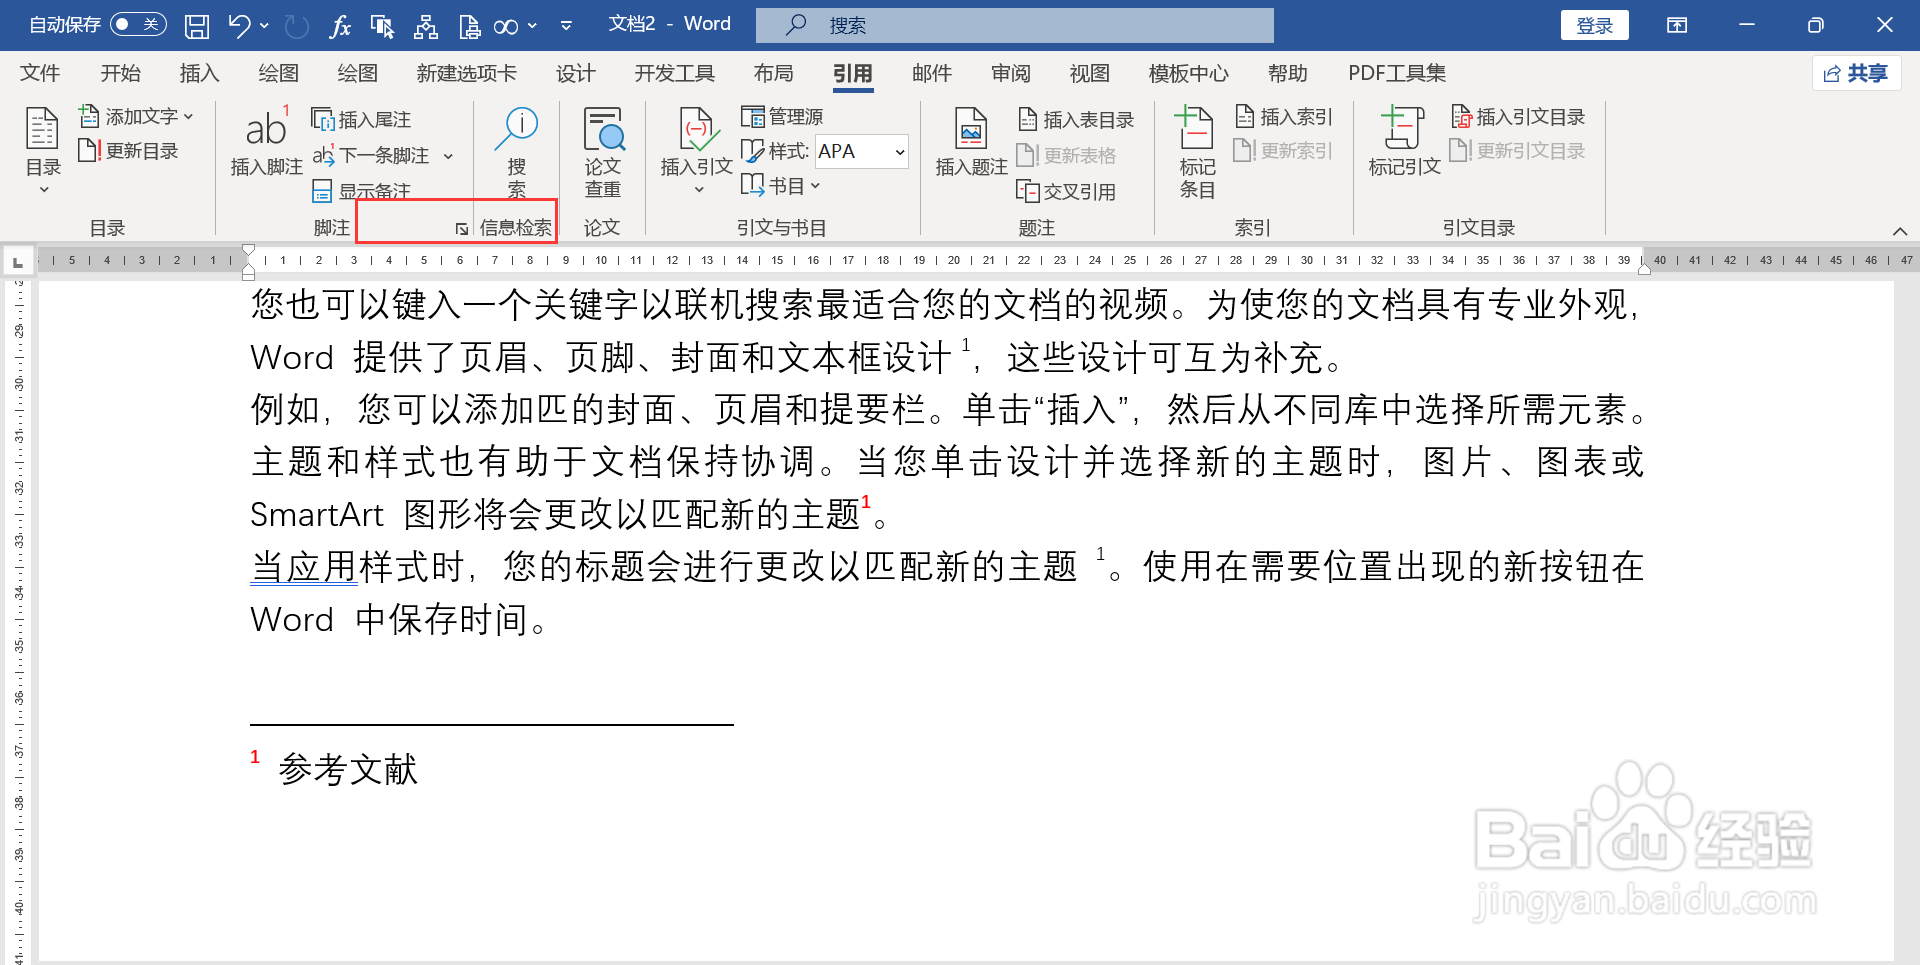Click the footnote mark after 文本框设计

(966, 345)
